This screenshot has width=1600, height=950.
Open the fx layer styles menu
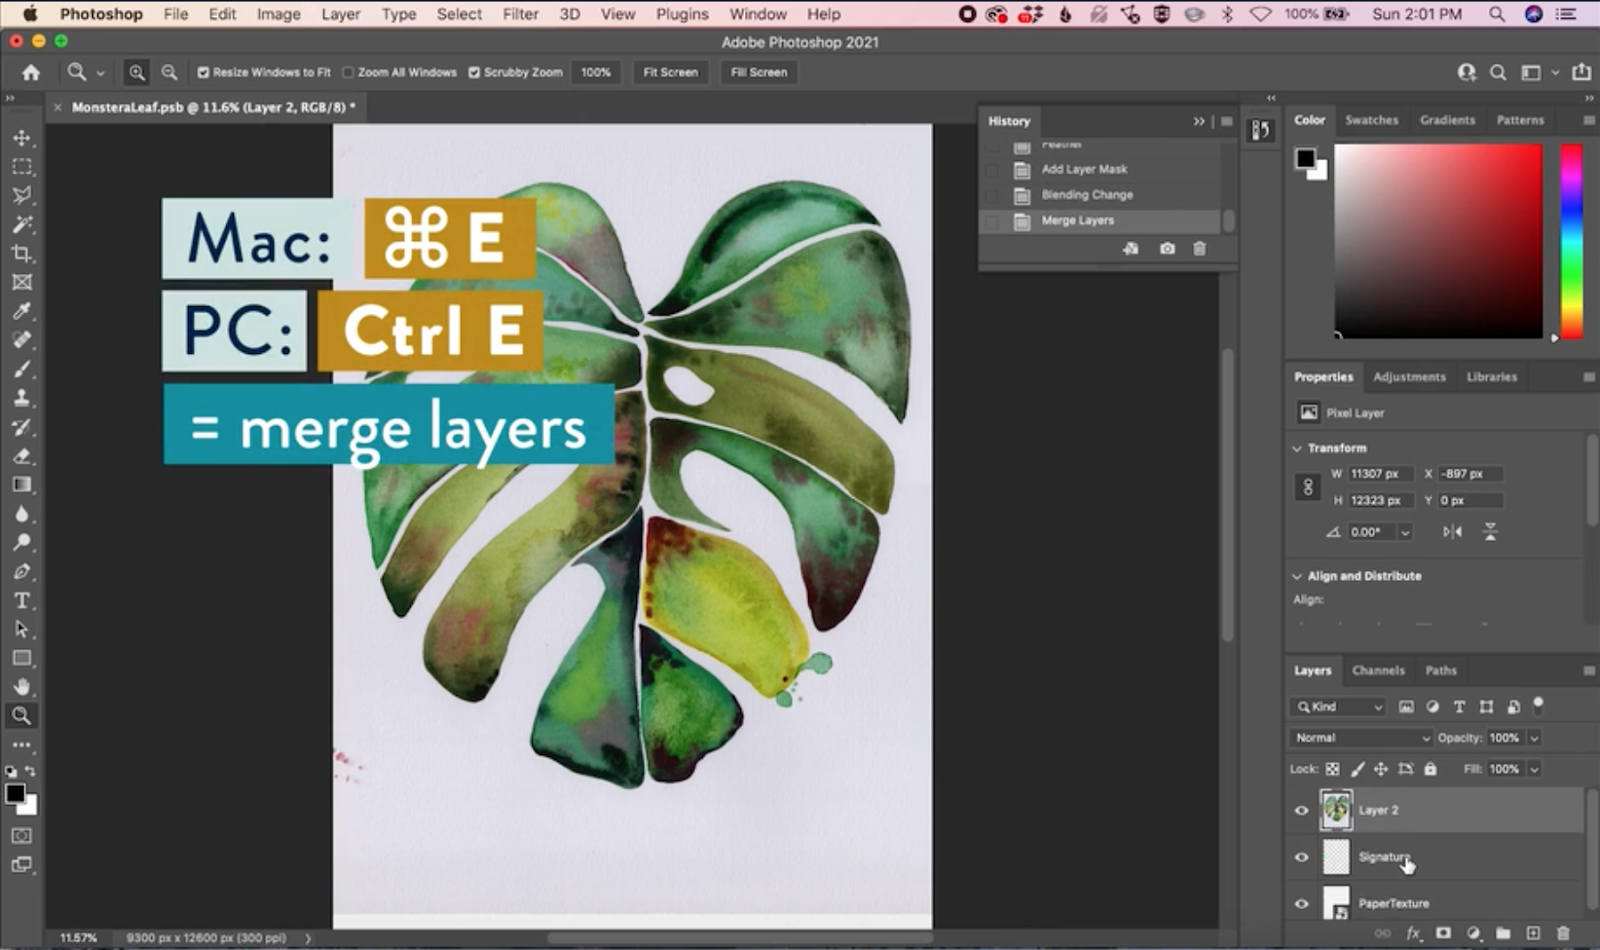pos(1413,933)
